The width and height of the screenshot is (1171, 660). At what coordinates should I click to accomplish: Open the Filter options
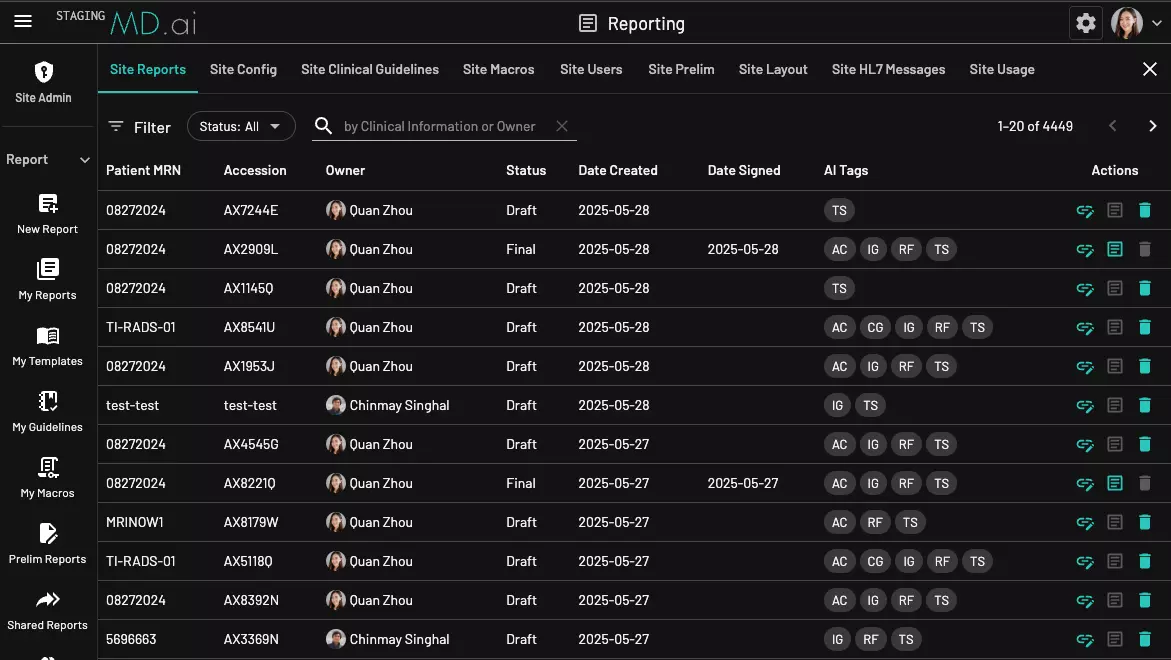click(x=139, y=127)
